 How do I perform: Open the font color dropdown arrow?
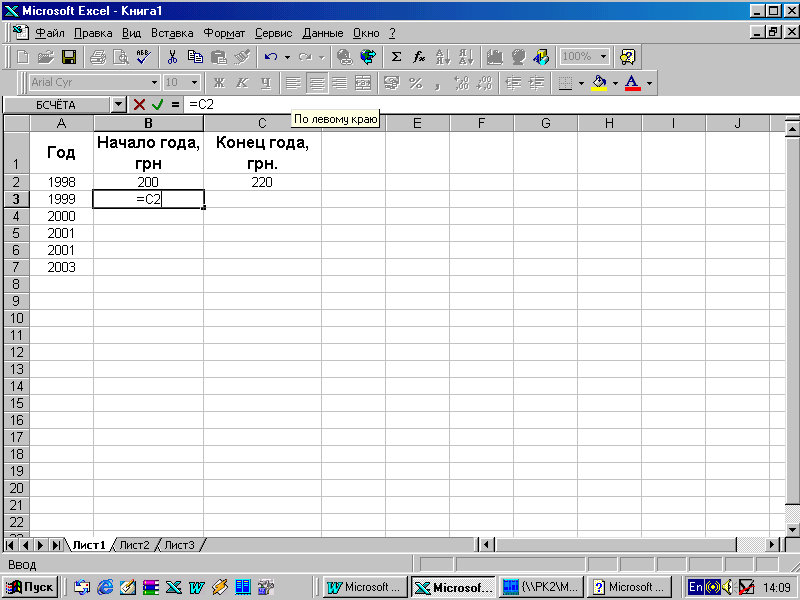pos(649,83)
